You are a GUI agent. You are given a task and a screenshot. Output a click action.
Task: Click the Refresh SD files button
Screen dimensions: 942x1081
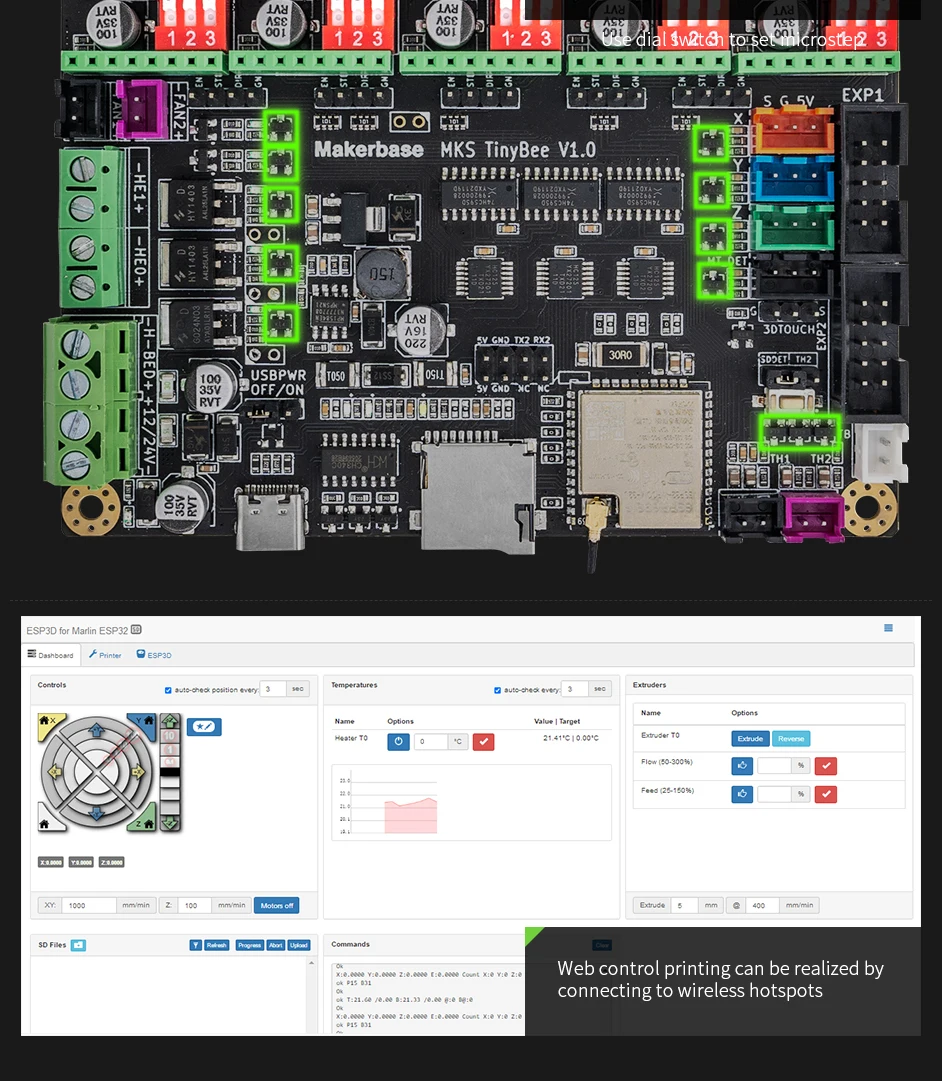click(217, 945)
